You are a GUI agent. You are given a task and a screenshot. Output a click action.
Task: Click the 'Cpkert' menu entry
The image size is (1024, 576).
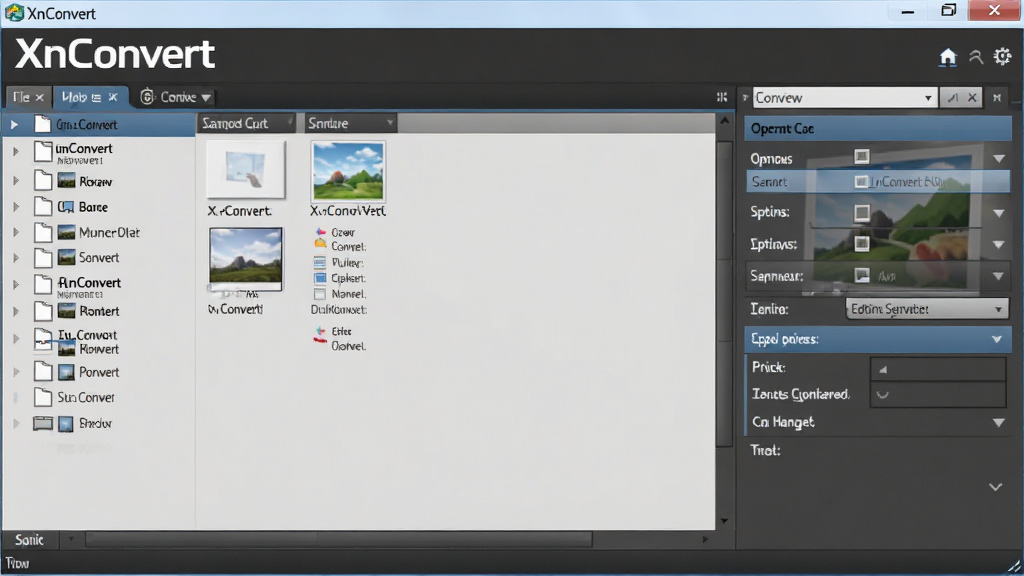347,278
